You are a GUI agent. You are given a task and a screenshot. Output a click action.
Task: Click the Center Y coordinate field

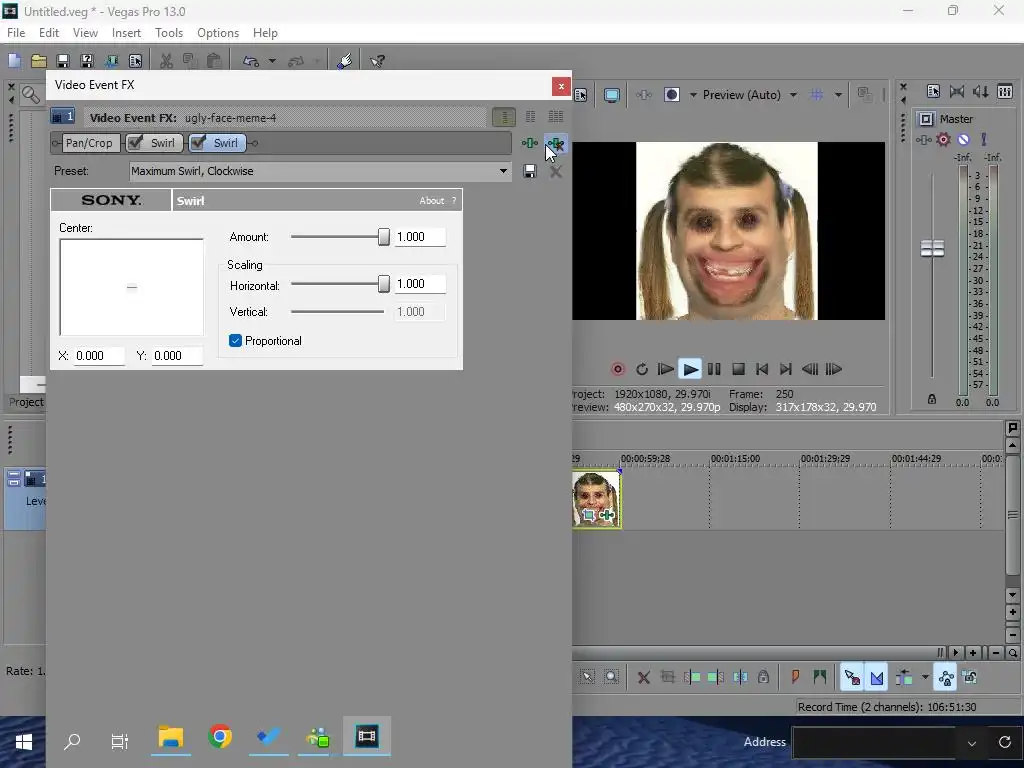click(x=177, y=356)
